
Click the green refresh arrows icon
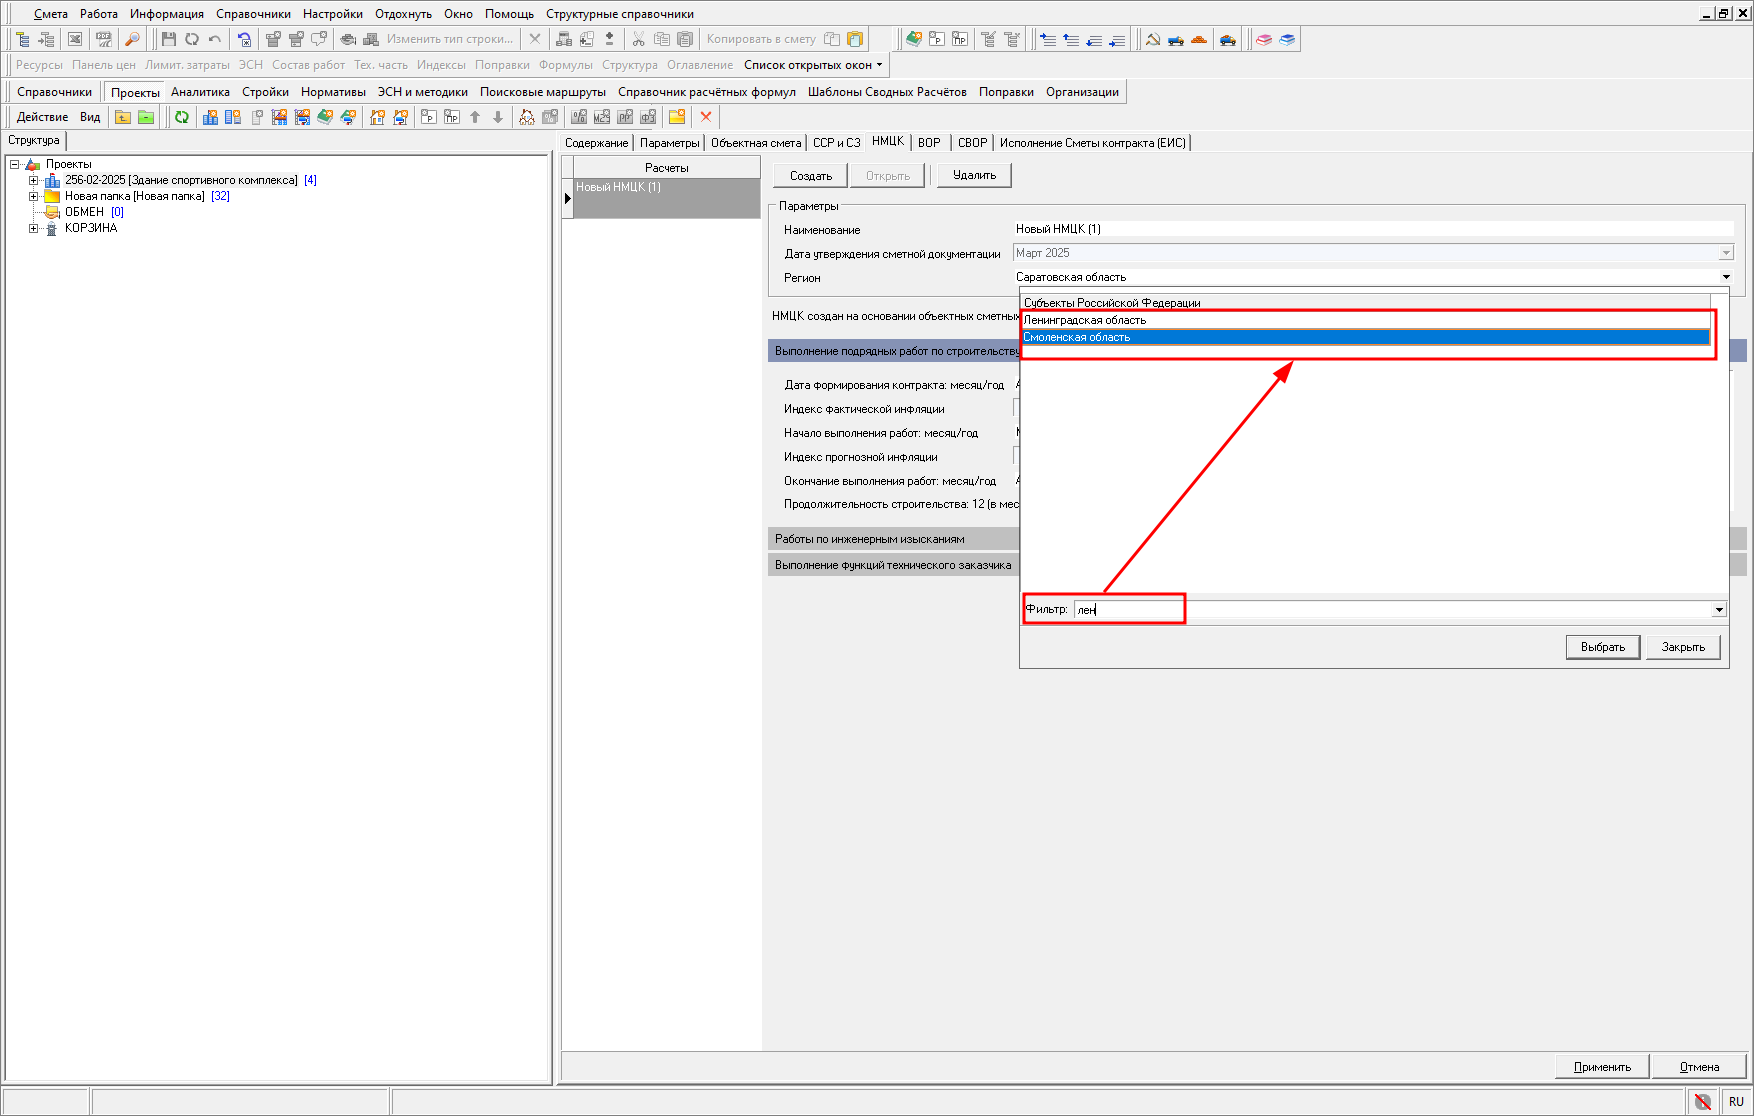(182, 117)
